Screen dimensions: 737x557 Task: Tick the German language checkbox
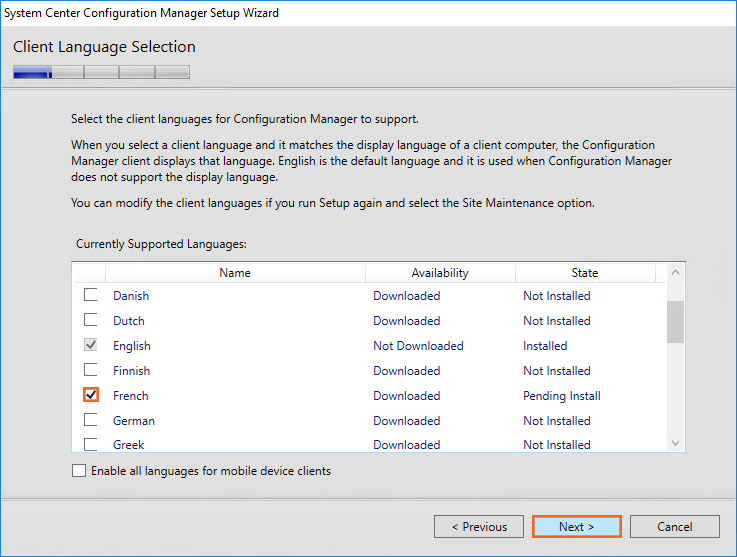tap(91, 420)
